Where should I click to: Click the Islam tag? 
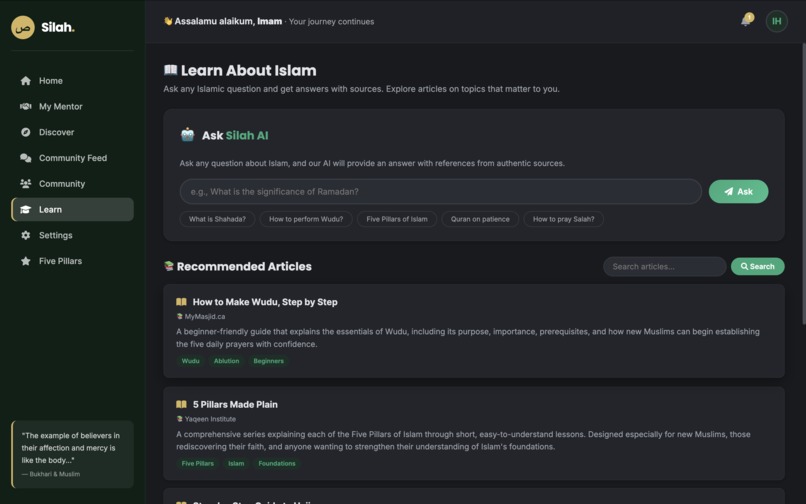coord(236,463)
